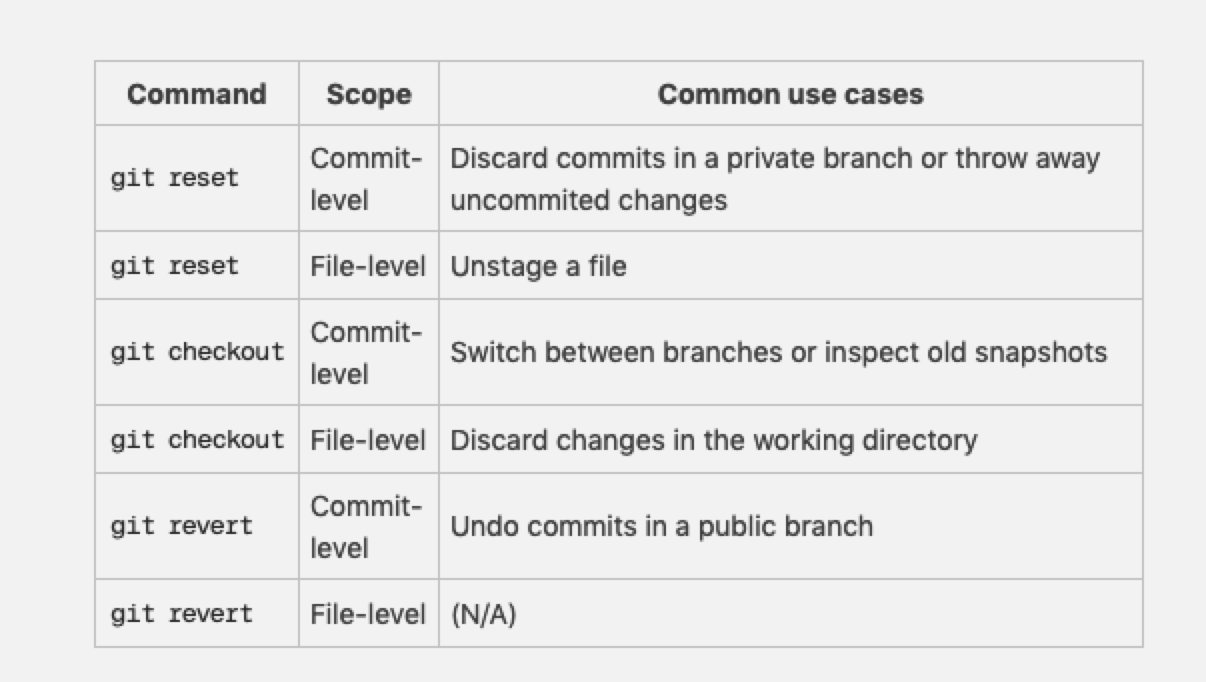Click File-level next to "Unstage a file"

(x=368, y=266)
